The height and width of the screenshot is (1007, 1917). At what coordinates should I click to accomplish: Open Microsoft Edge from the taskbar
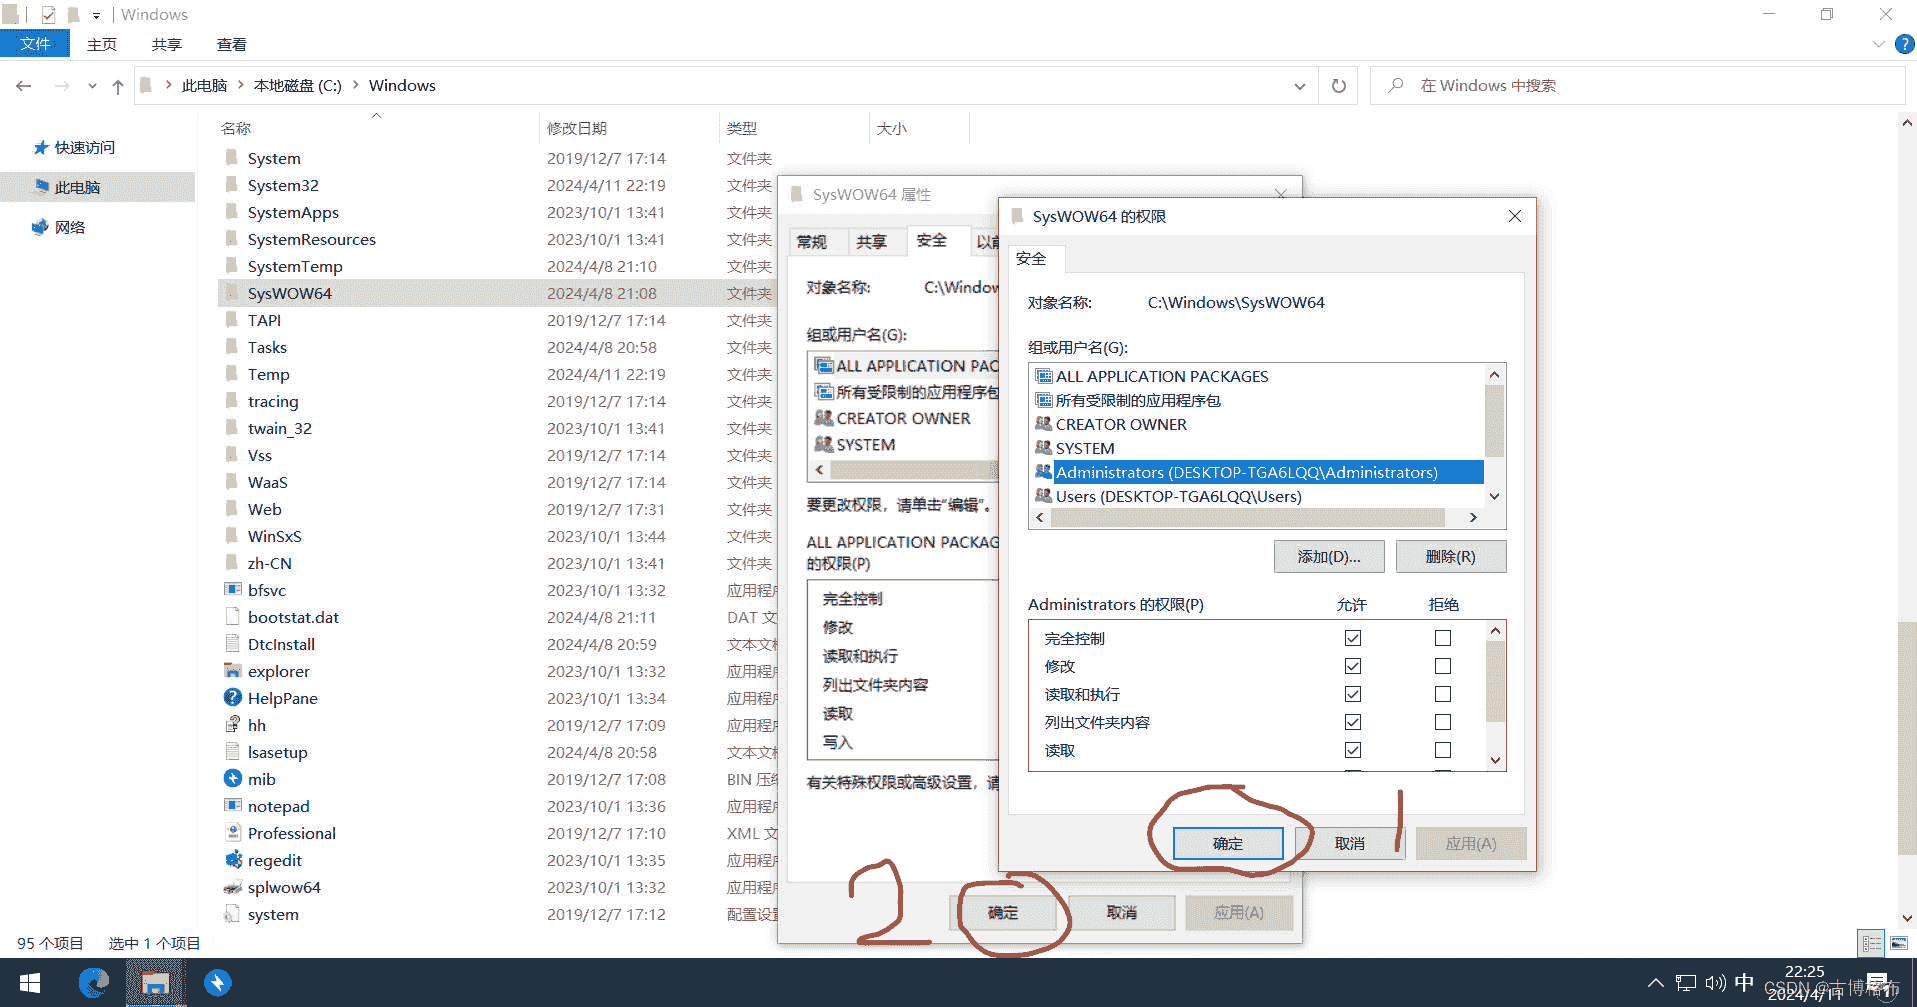click(x=93, y=983)
